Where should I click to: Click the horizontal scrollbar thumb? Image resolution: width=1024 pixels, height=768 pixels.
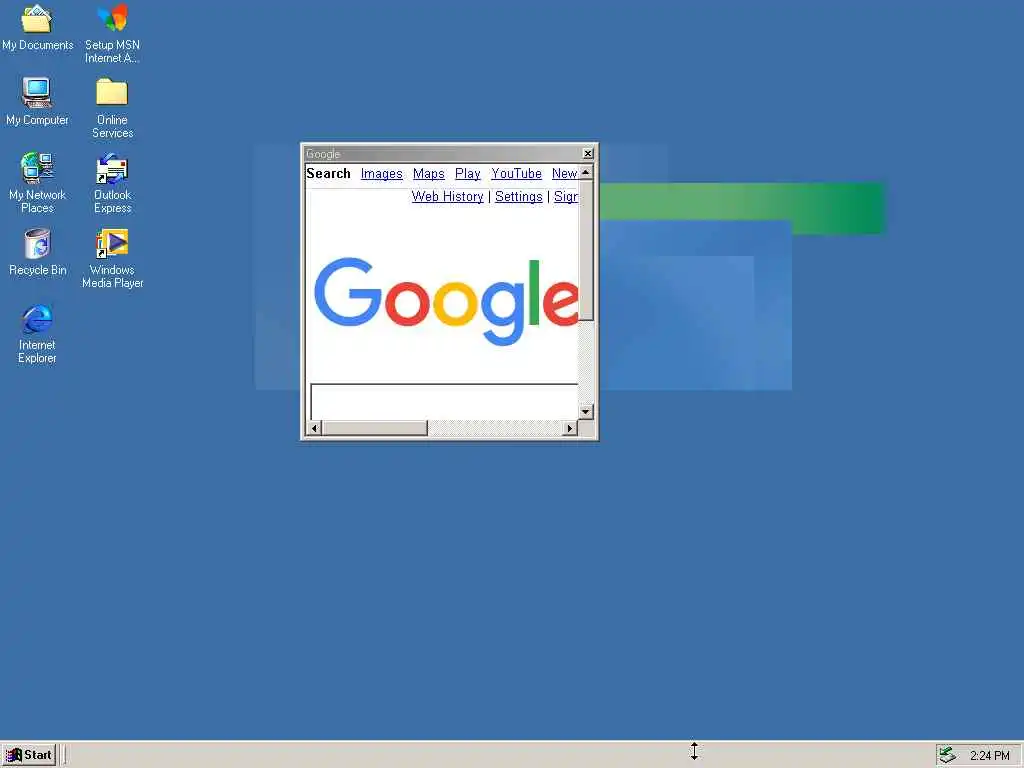(x=375, y=428)
